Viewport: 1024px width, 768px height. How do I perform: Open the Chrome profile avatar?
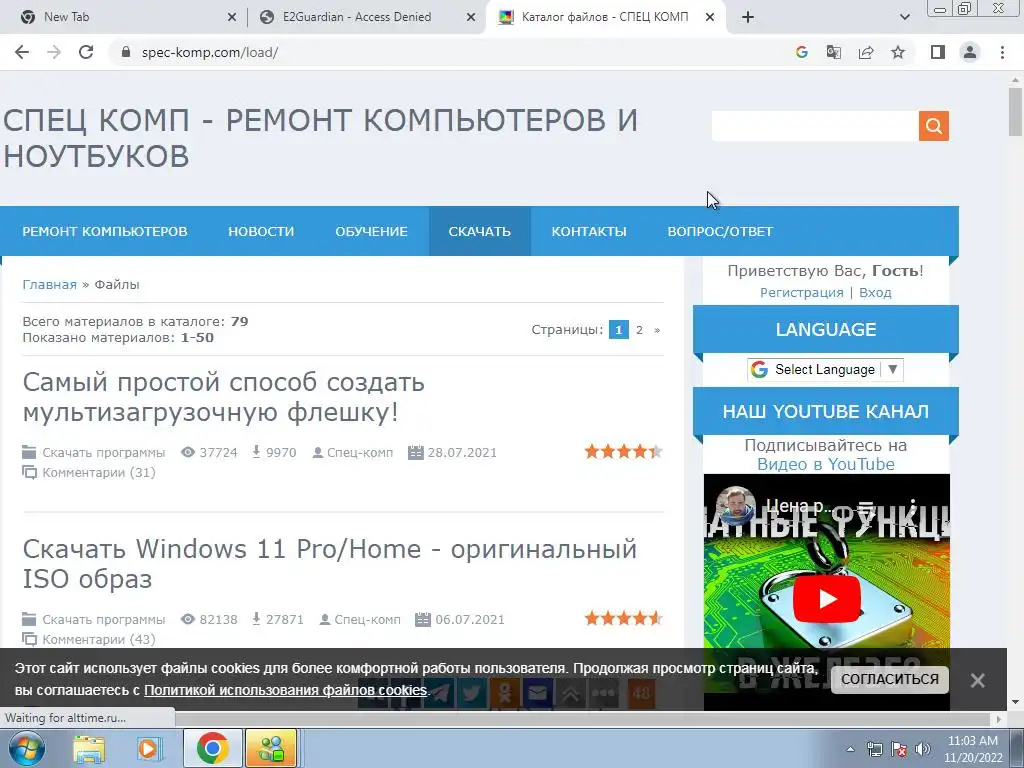(x=970, y=52)
